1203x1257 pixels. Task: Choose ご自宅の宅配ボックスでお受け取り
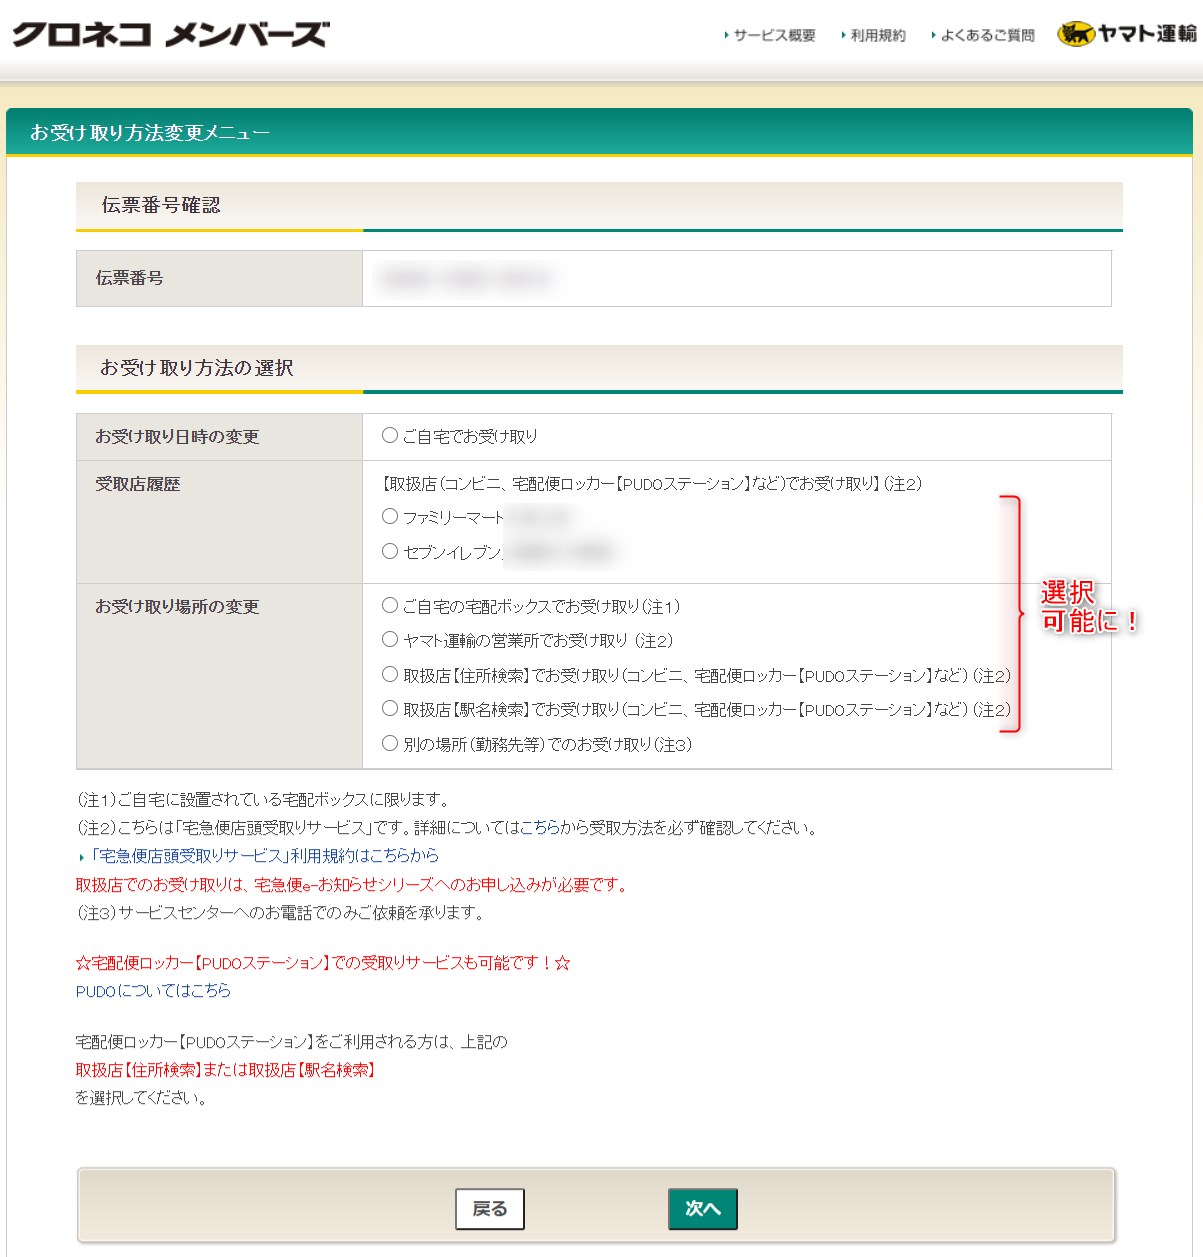point(389,605)
